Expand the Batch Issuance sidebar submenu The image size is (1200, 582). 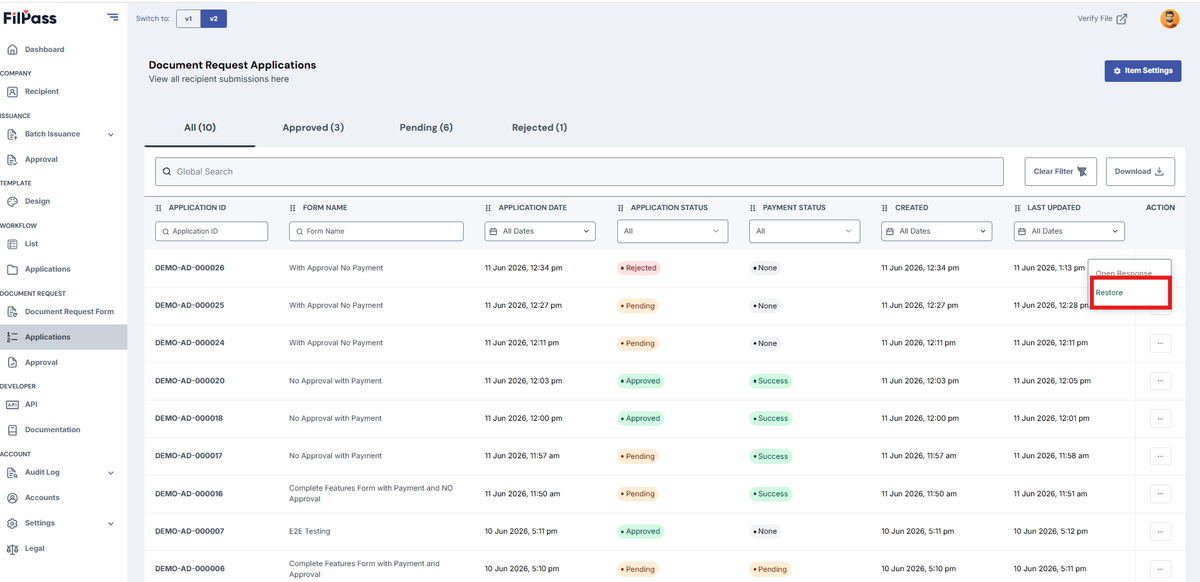pyautogui.click(x=110, y=134)
